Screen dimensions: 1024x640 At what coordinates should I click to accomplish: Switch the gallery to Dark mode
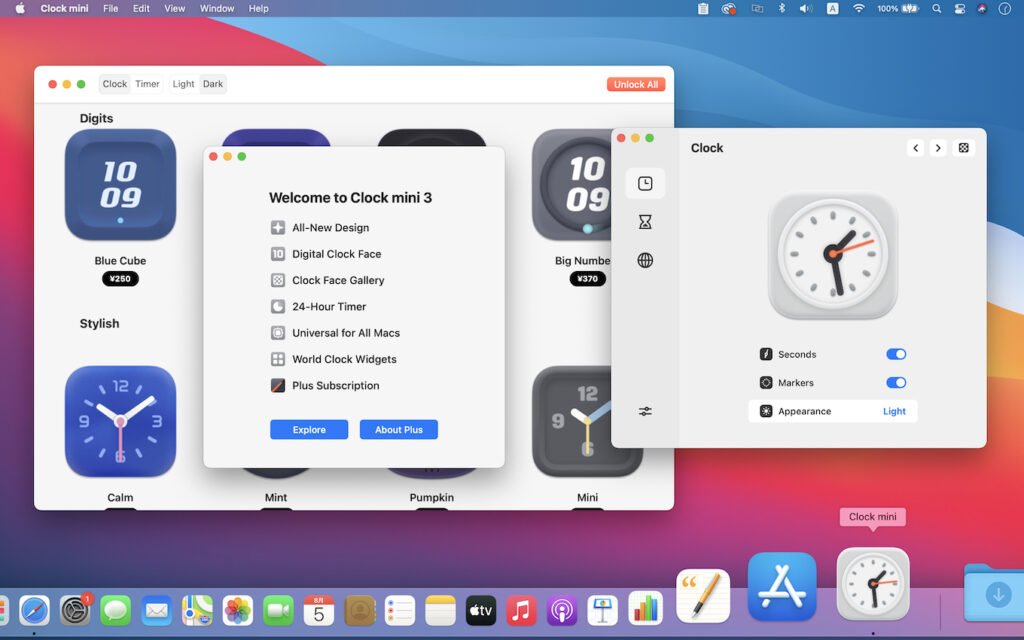(x=212, y=84)
